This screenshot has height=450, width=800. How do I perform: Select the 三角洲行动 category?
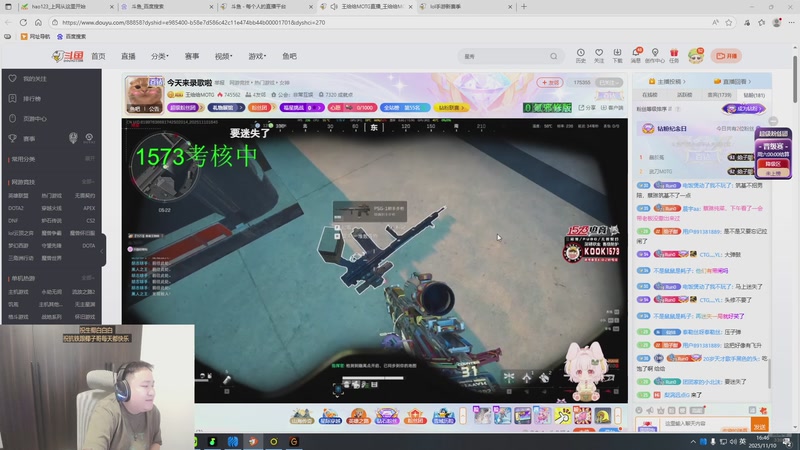pos(21,258)
